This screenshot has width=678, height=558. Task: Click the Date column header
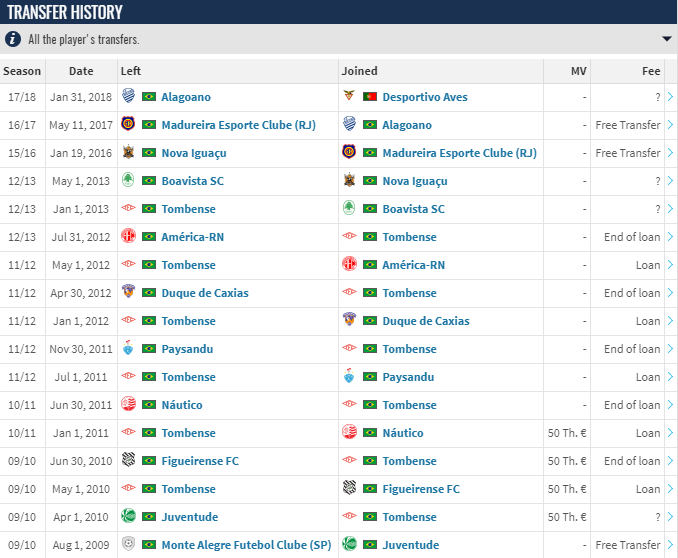point(81,71)
